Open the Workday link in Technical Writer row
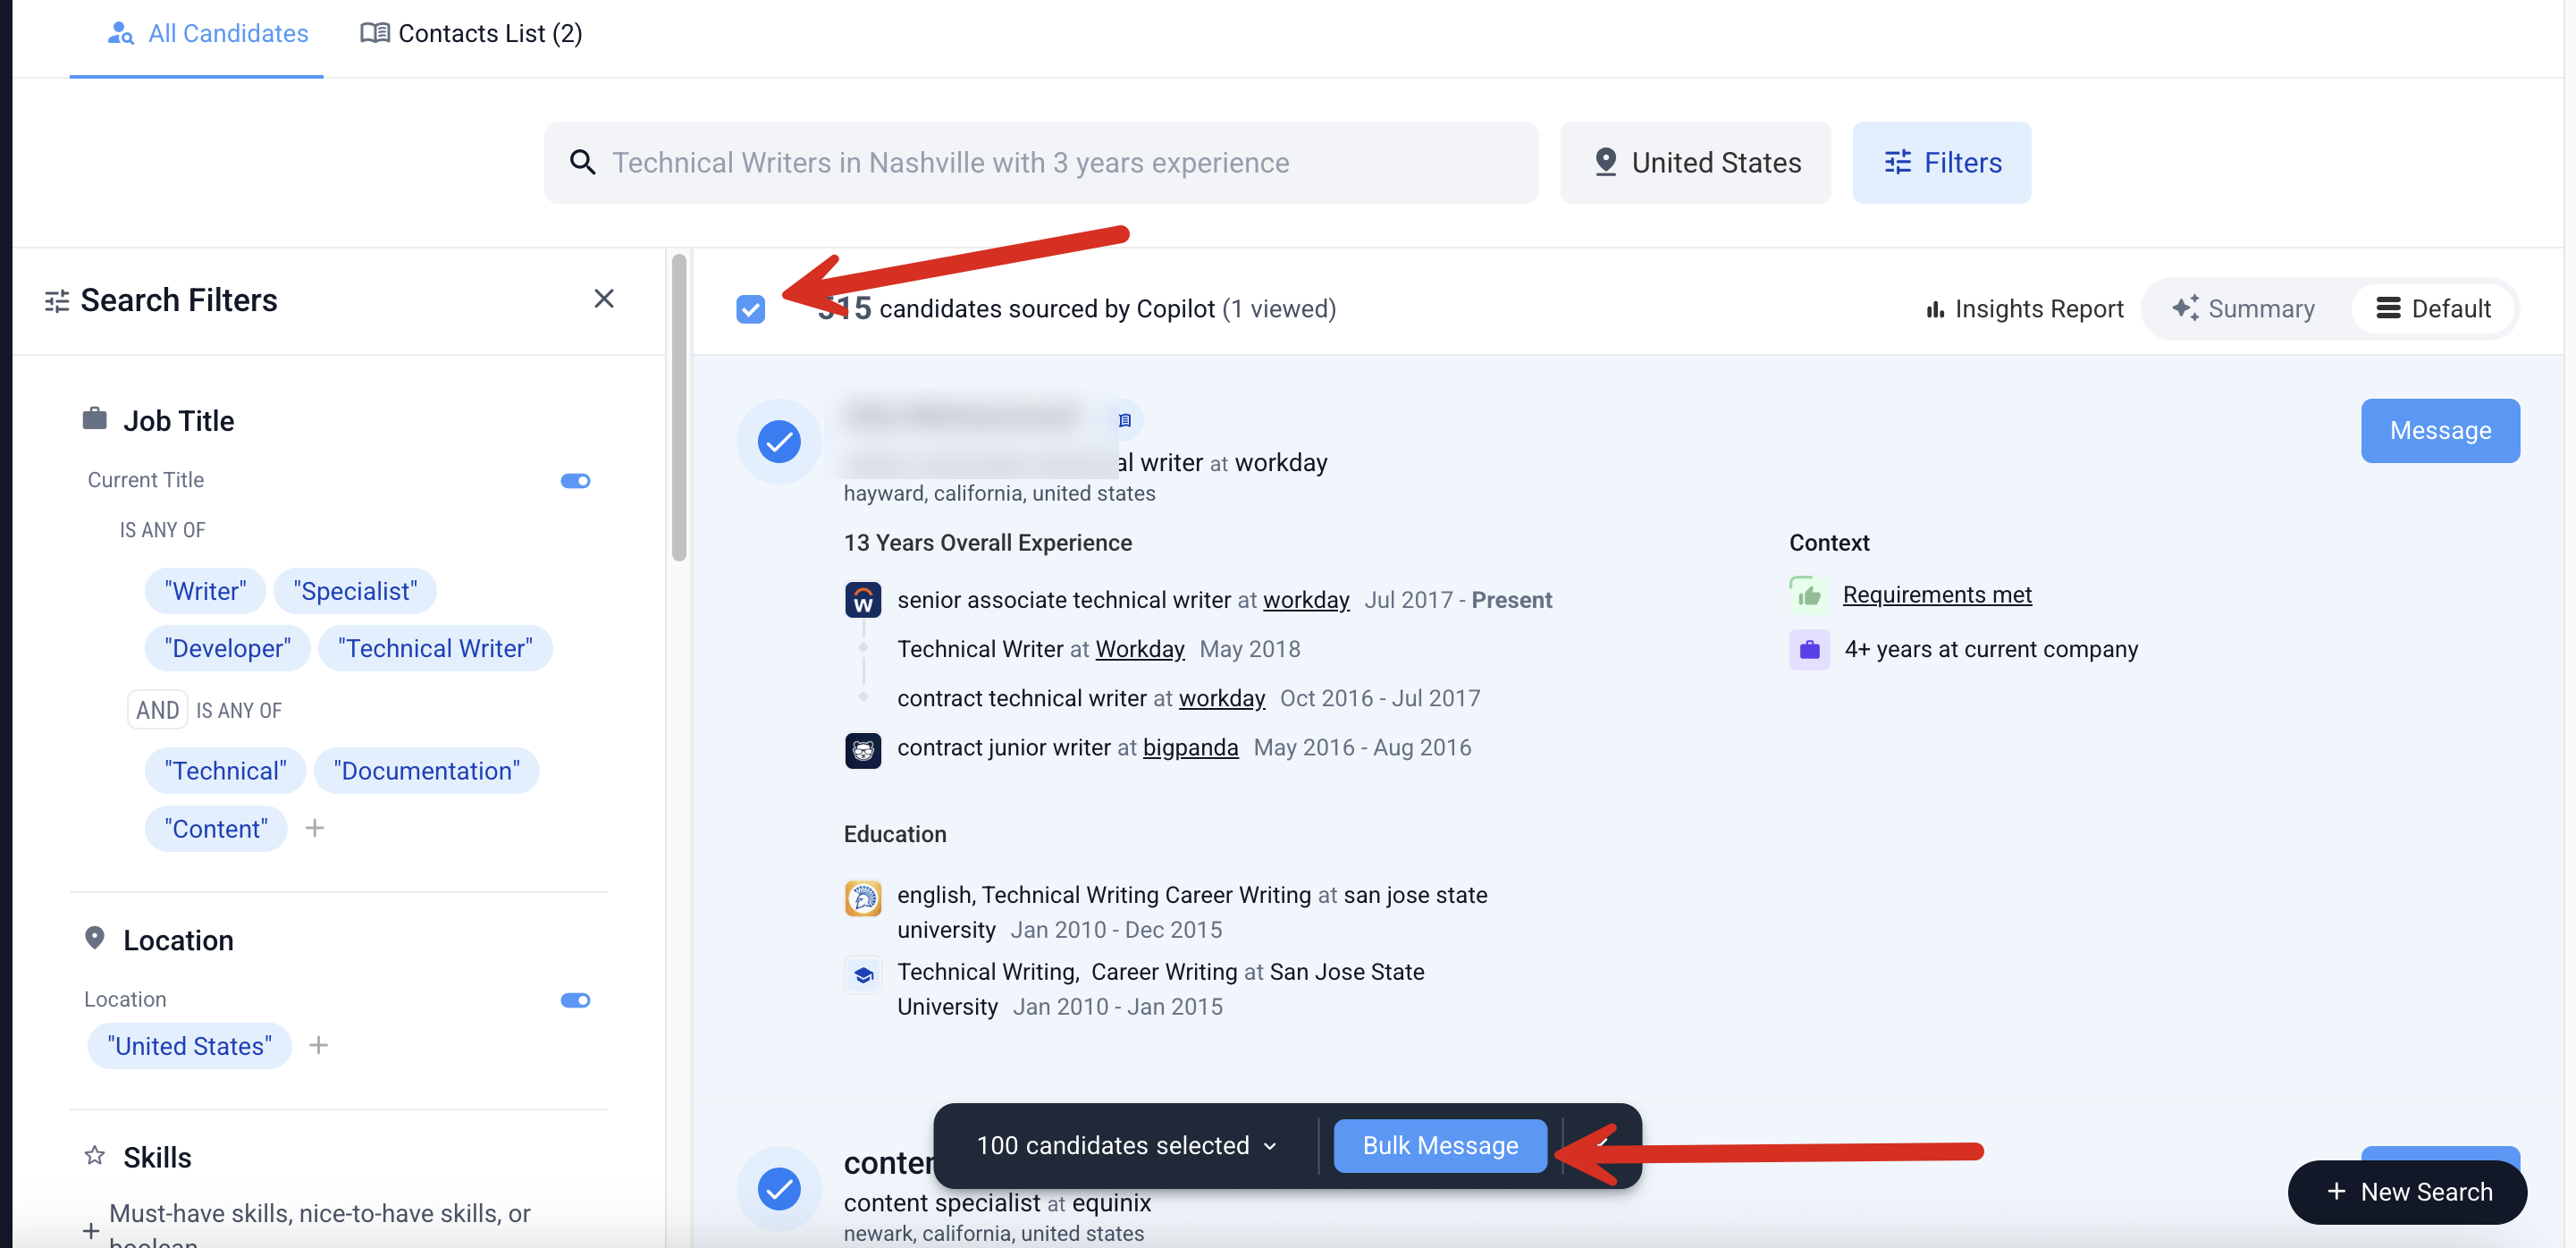 tap(1139, 649)
